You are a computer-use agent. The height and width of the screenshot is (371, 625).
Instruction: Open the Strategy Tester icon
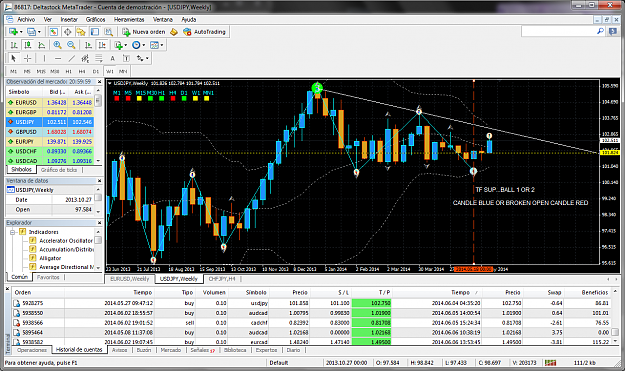coord(108,32)
